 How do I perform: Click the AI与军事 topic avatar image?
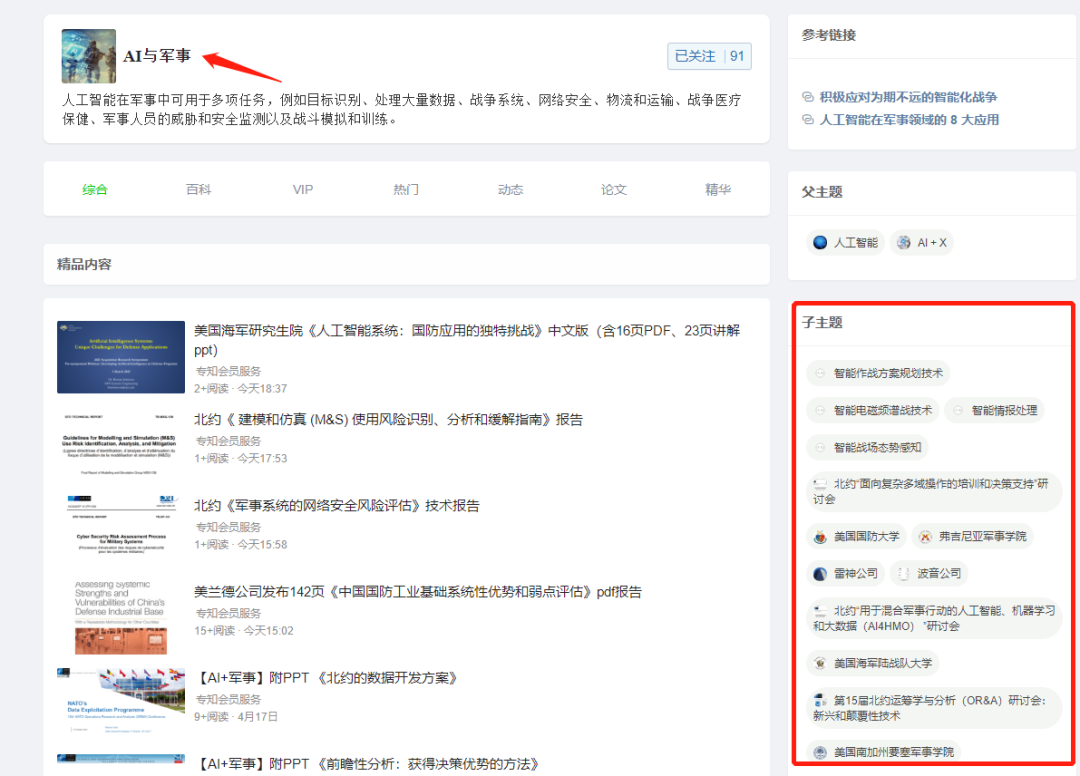pyautogui.click(x=89, y=56)
